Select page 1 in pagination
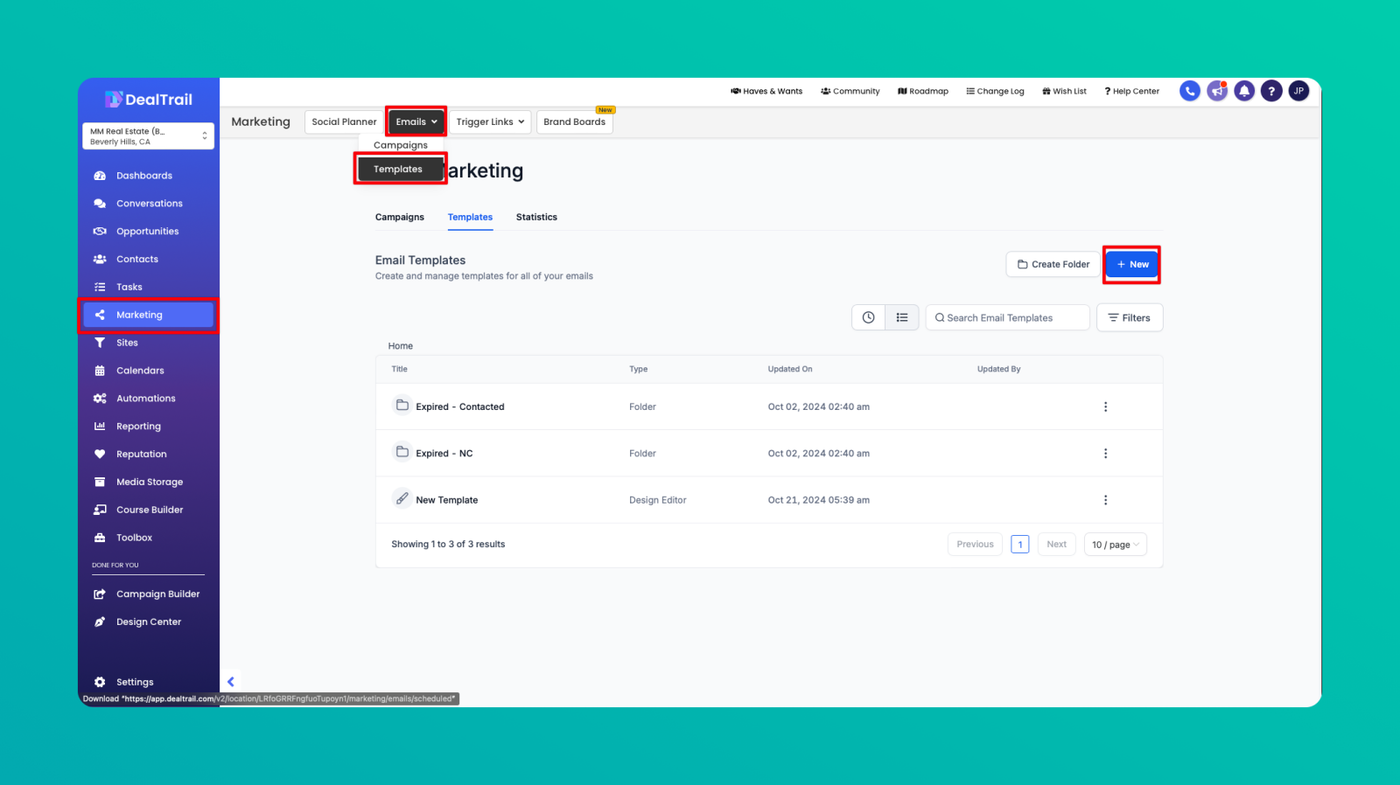The width and height of the screenshot is (1400, 785). (1020, 545)
